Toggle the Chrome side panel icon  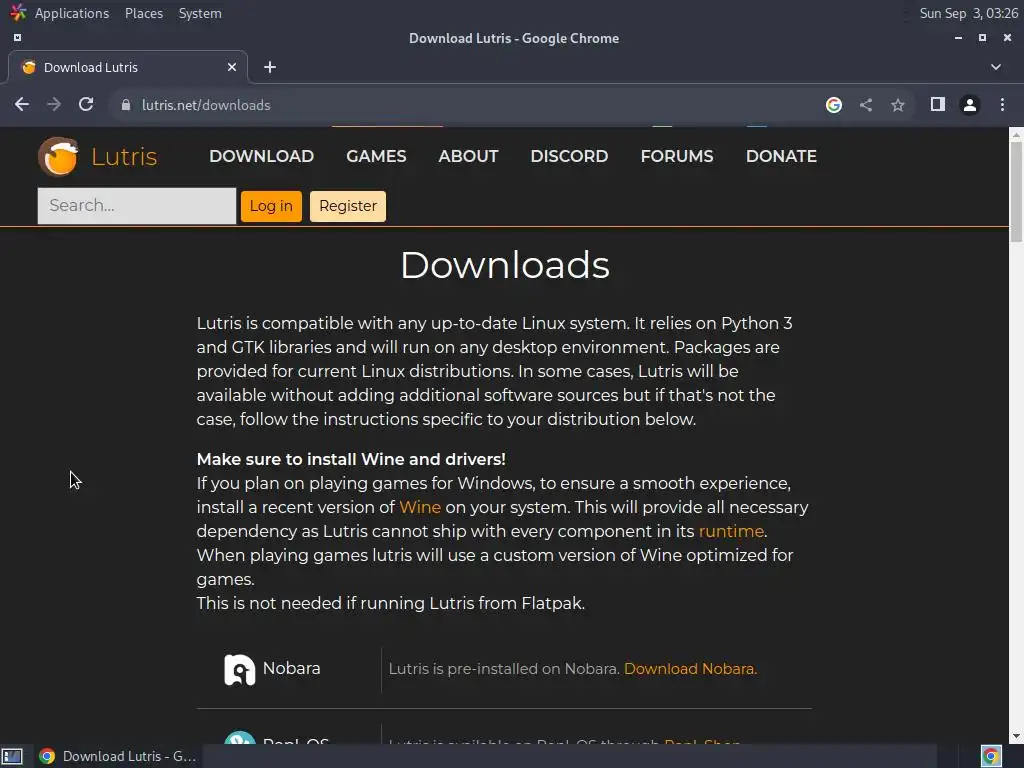point(938,104)
